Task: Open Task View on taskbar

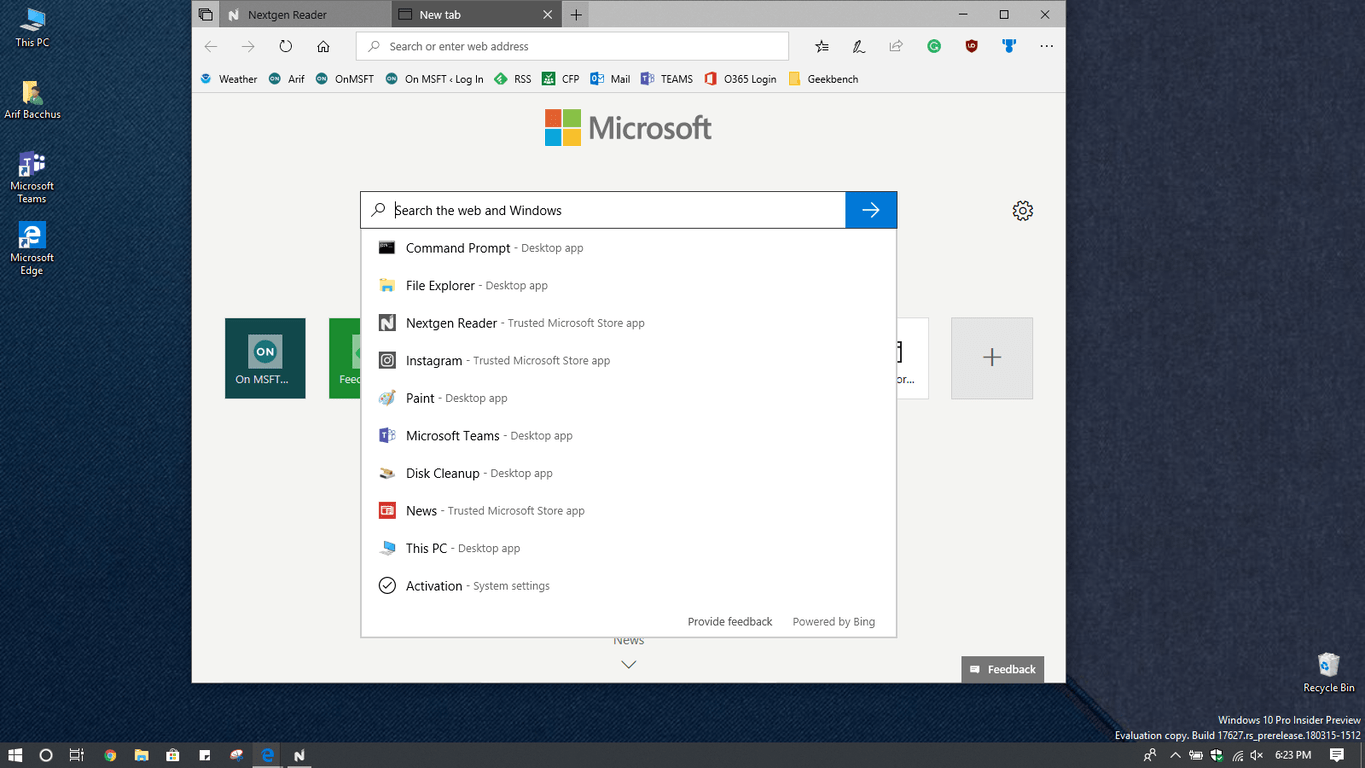Action: 76,755
